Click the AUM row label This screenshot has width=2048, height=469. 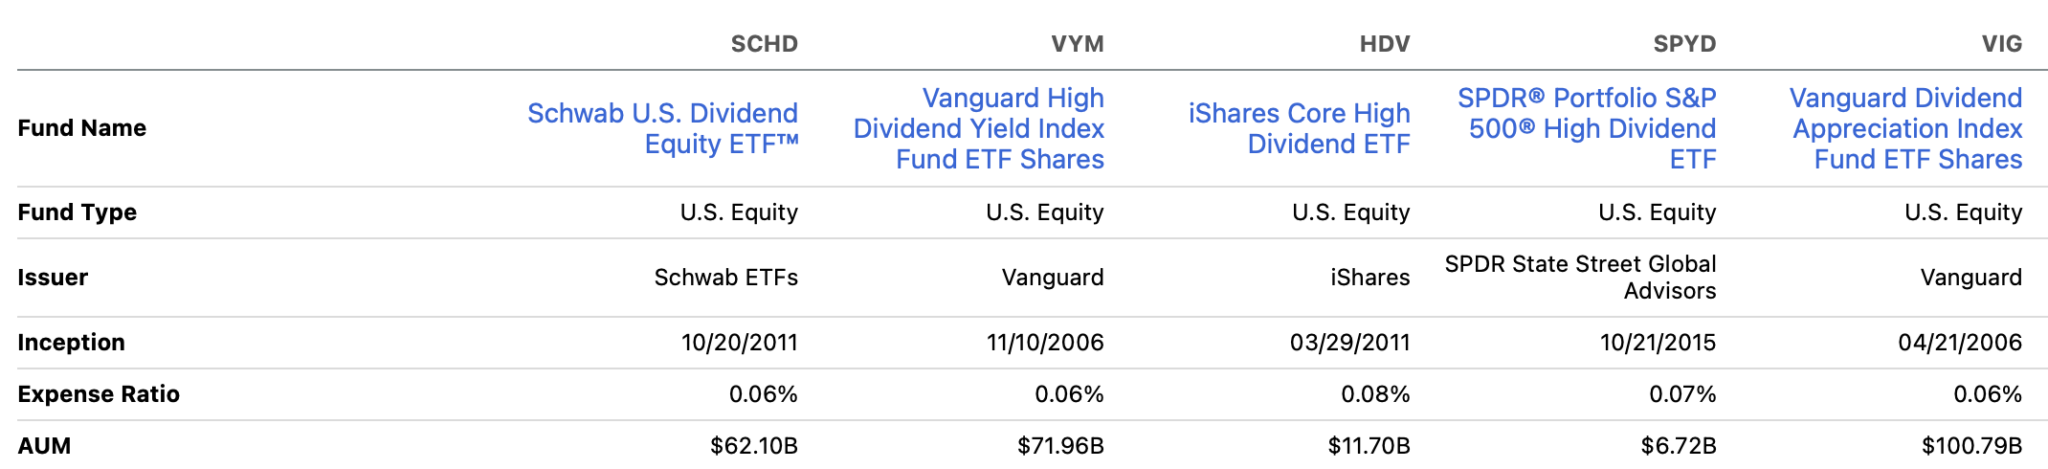coord(44,445)
